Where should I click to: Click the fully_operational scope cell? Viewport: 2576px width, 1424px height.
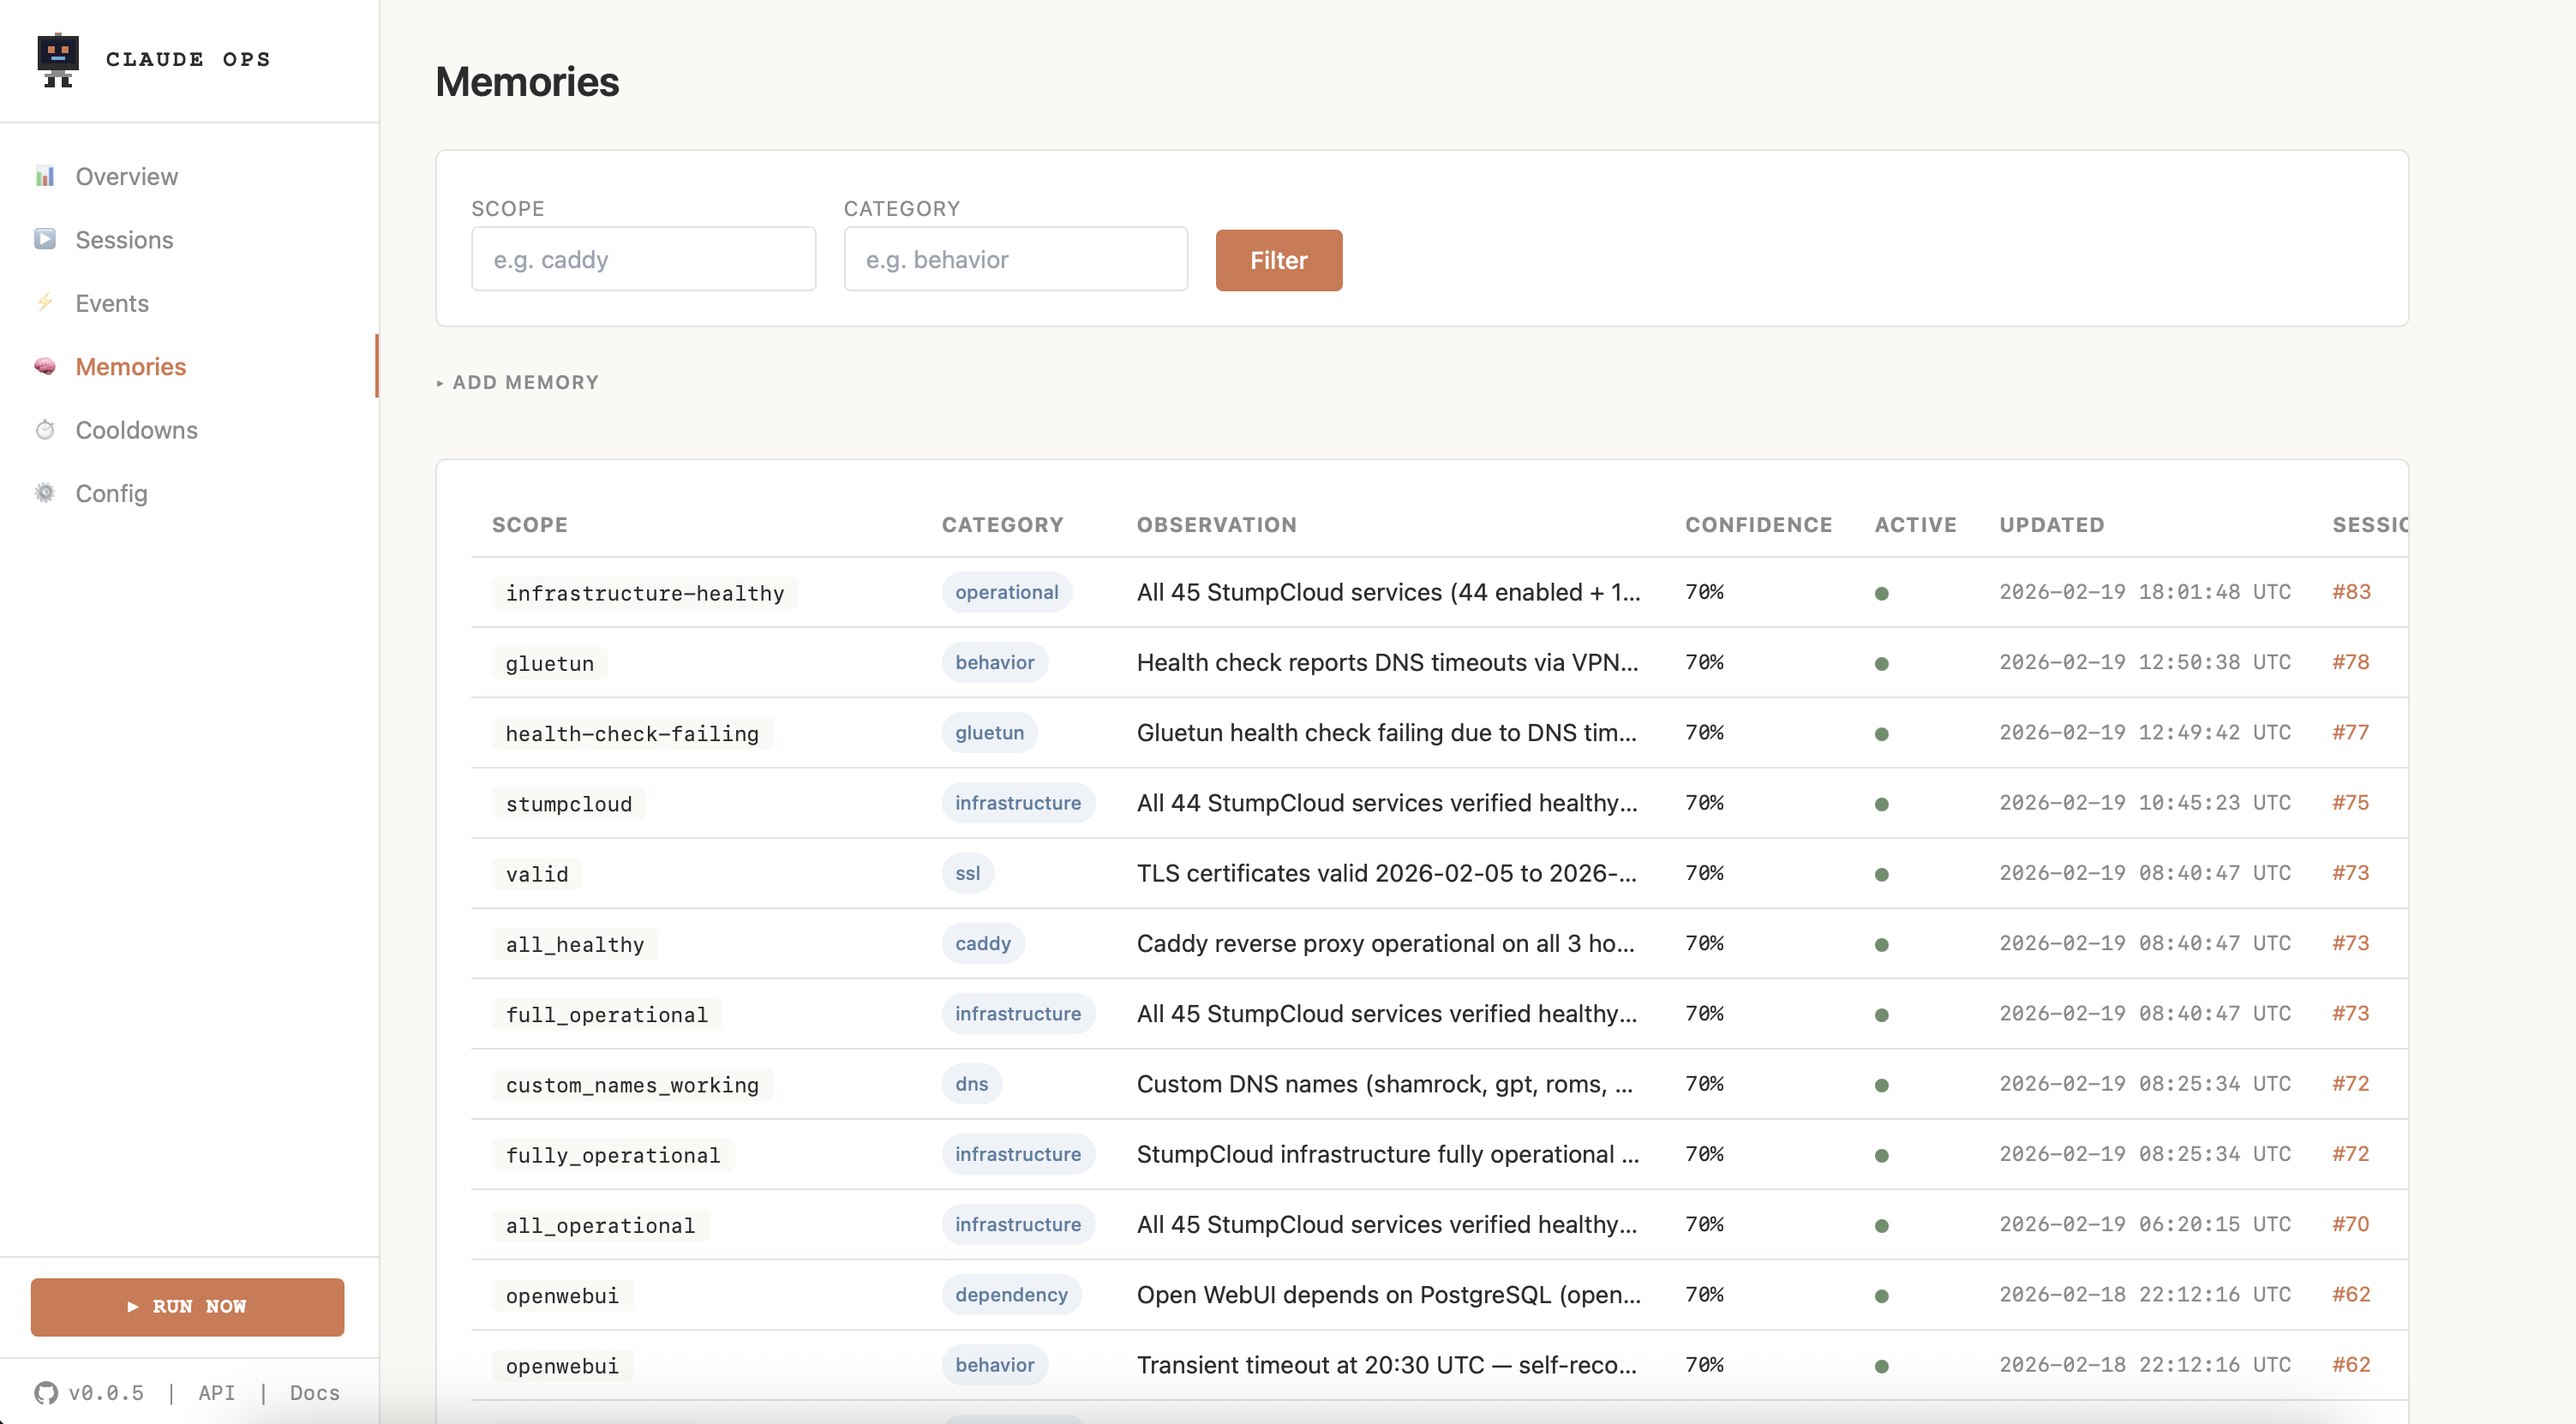coord(612,1155)
